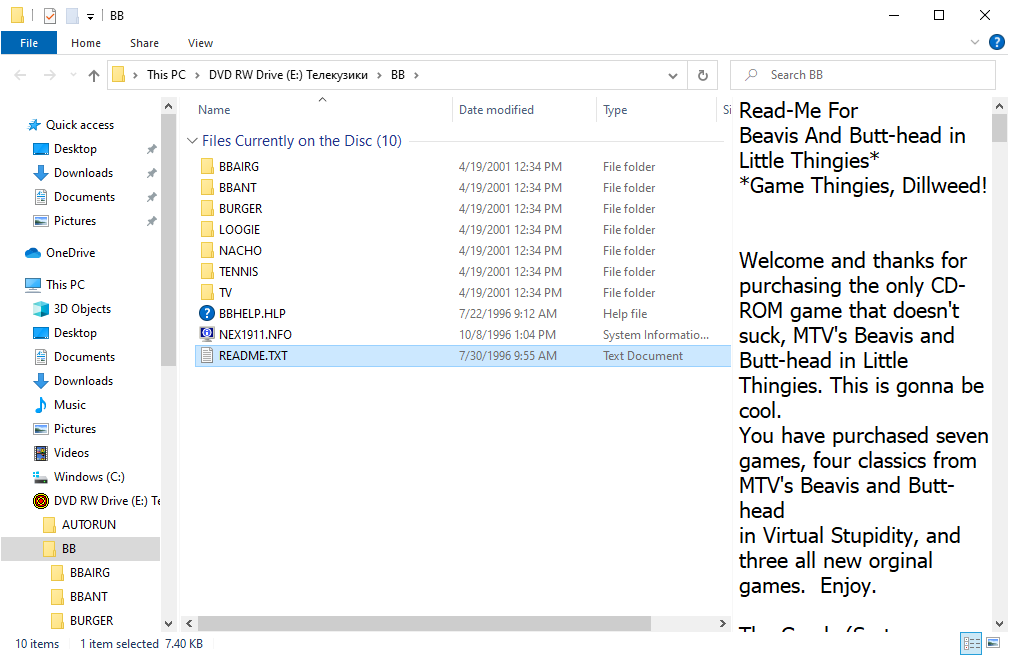Click the '10 items' status bar text

(37, 644)
